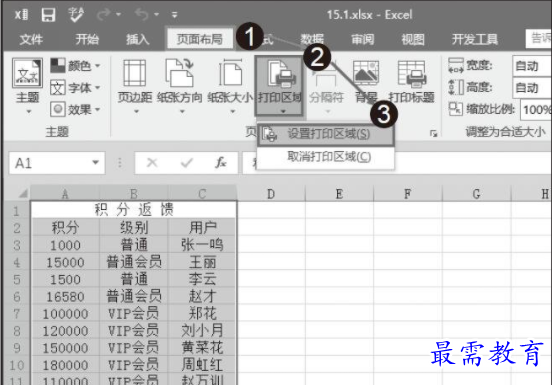Viewport: 552px width, 385px height.
Task: Click the Redo arrow icon
Action: [x=104, y=14]
